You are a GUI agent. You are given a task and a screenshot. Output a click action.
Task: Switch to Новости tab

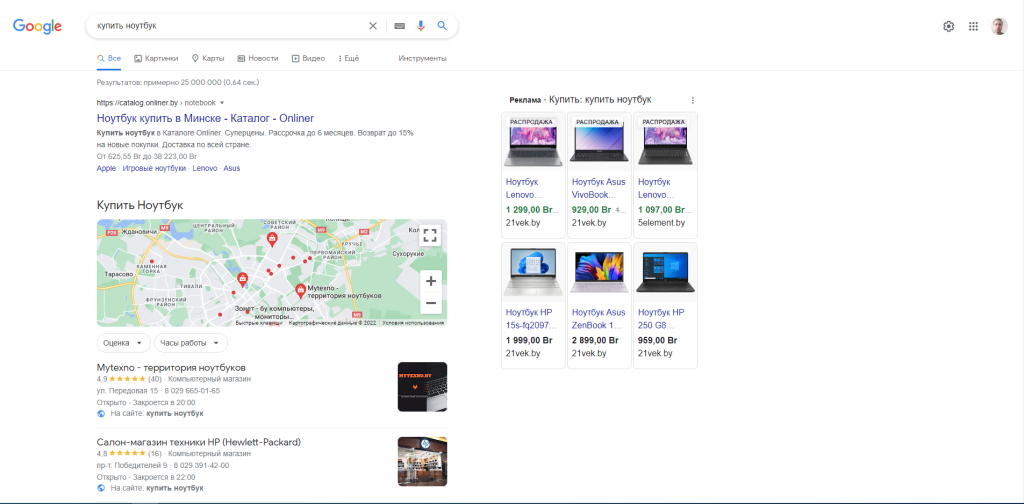(x=258, y=58)
